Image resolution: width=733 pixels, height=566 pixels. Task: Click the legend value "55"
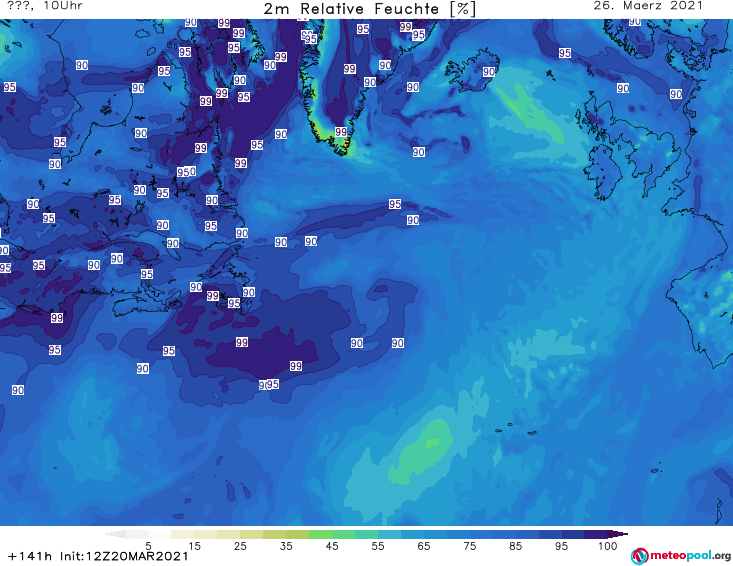378,546
